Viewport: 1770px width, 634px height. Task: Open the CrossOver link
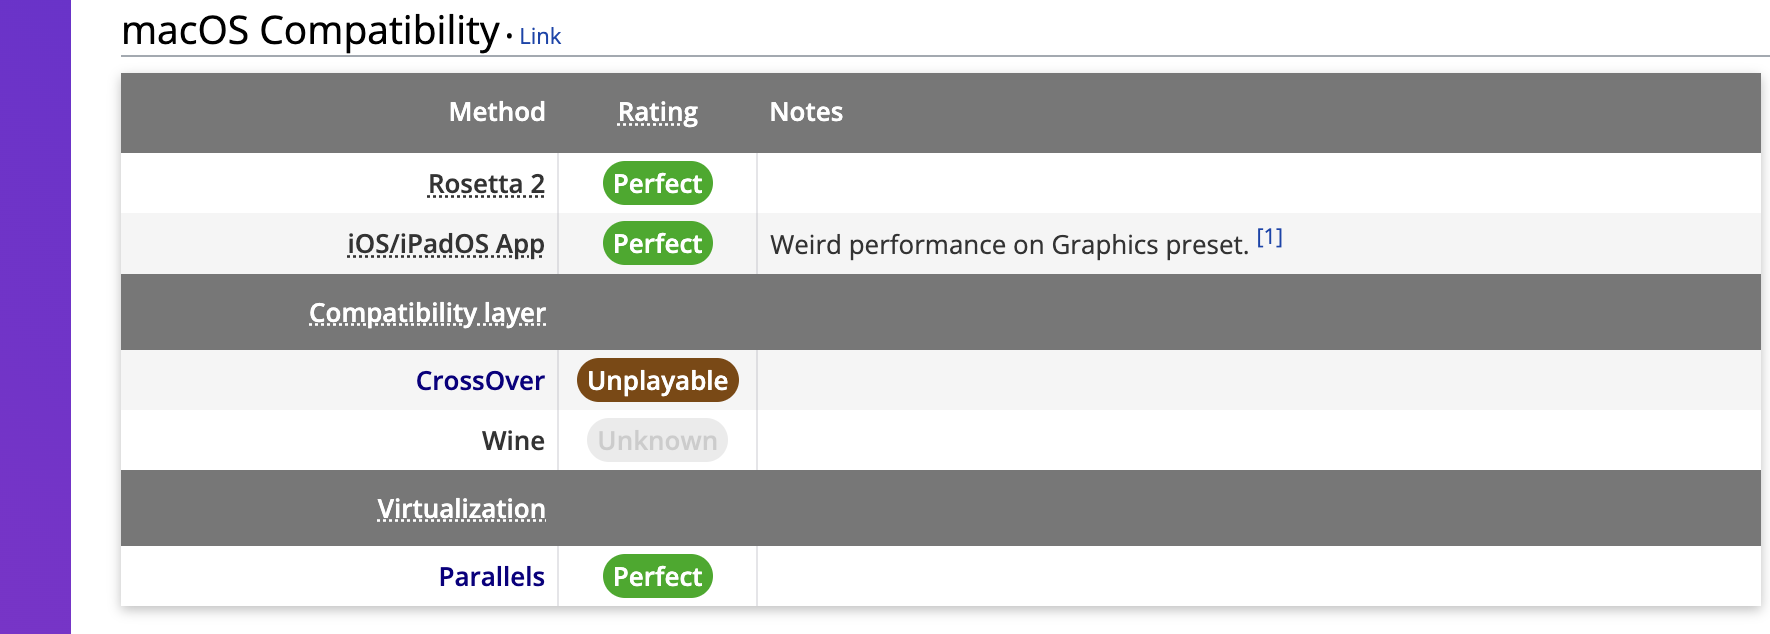(x=480, y=381)
